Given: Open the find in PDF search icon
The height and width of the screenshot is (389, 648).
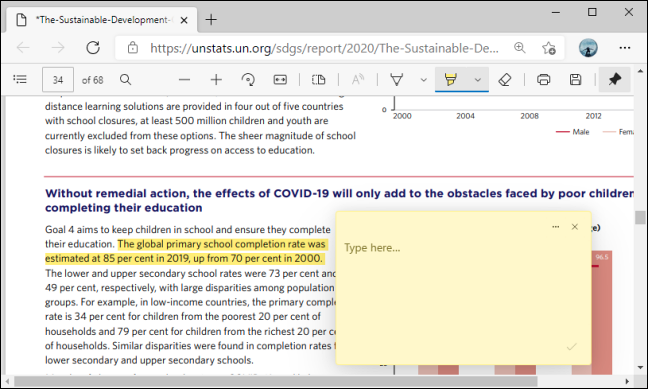Looking at the screenshot, I should [x=125, y=79].
